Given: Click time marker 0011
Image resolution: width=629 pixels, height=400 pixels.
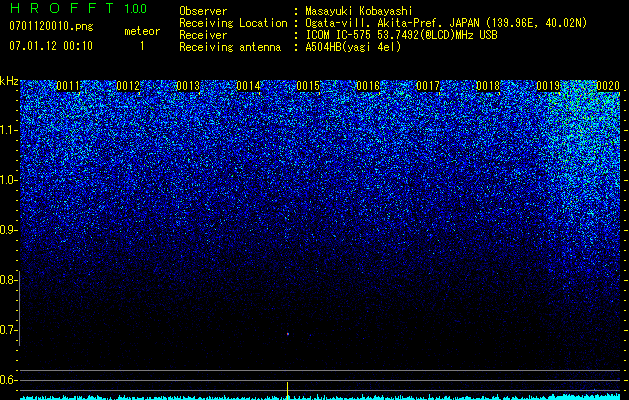Looking at the screenshot, I should pyautogui.click(x=68, y=86).
